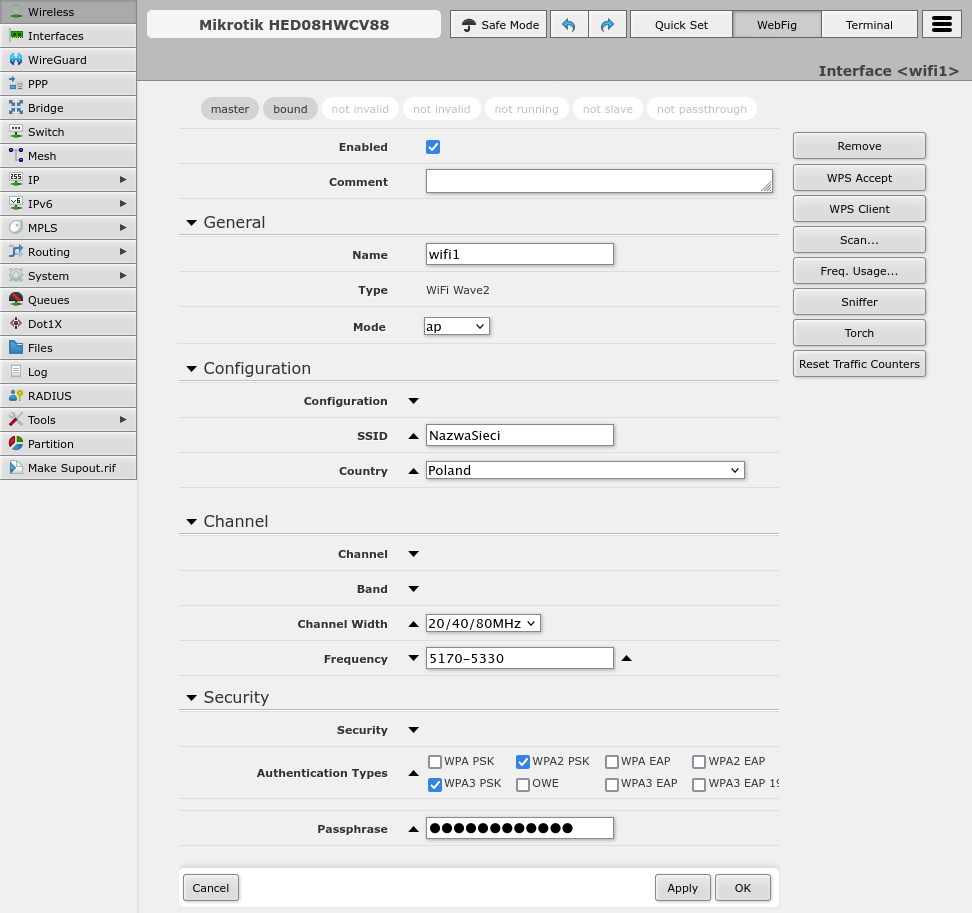Open the Mode dropdown set to ap
This screenshot has width=972, height=913.
pos(457,327)
